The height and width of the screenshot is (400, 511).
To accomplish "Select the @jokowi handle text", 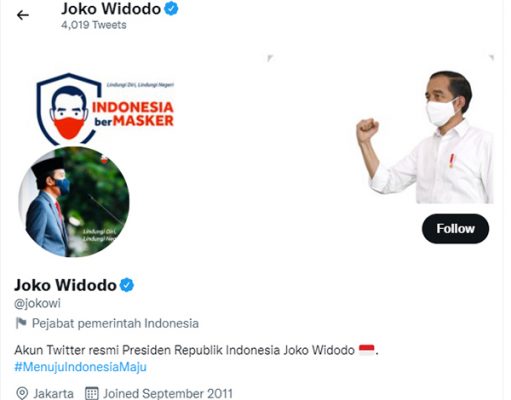I will pyautogui.click(x=37, y=303).
